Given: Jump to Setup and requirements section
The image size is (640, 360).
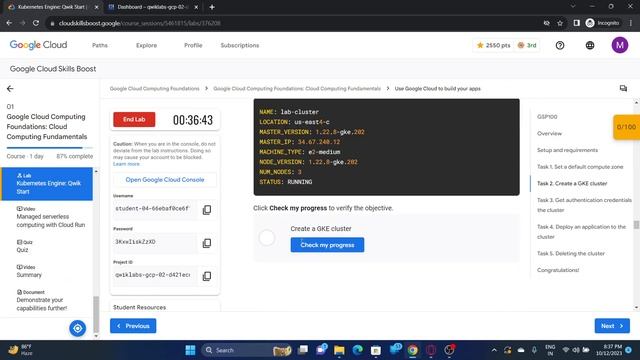Looking at the screenshot, I should (567, 150).
